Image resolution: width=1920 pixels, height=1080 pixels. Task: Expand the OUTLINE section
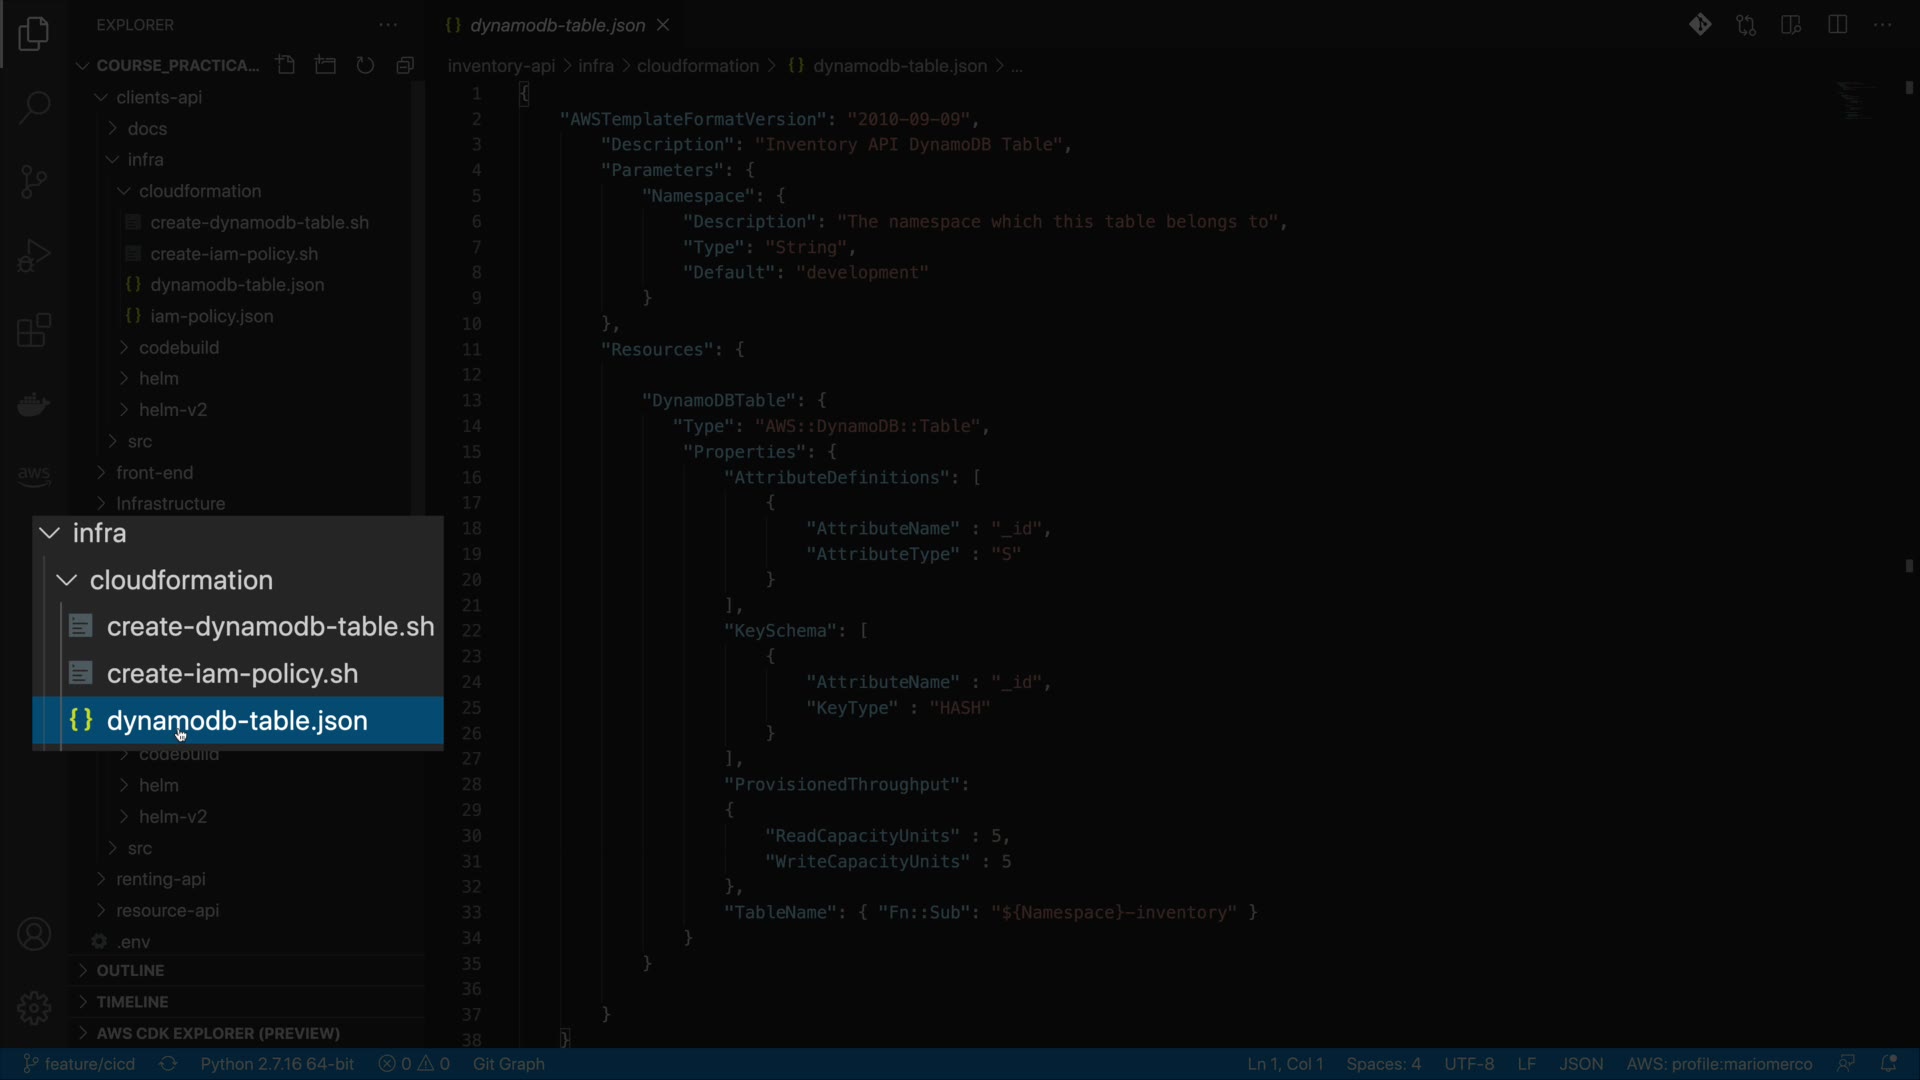tap(130, 971)
